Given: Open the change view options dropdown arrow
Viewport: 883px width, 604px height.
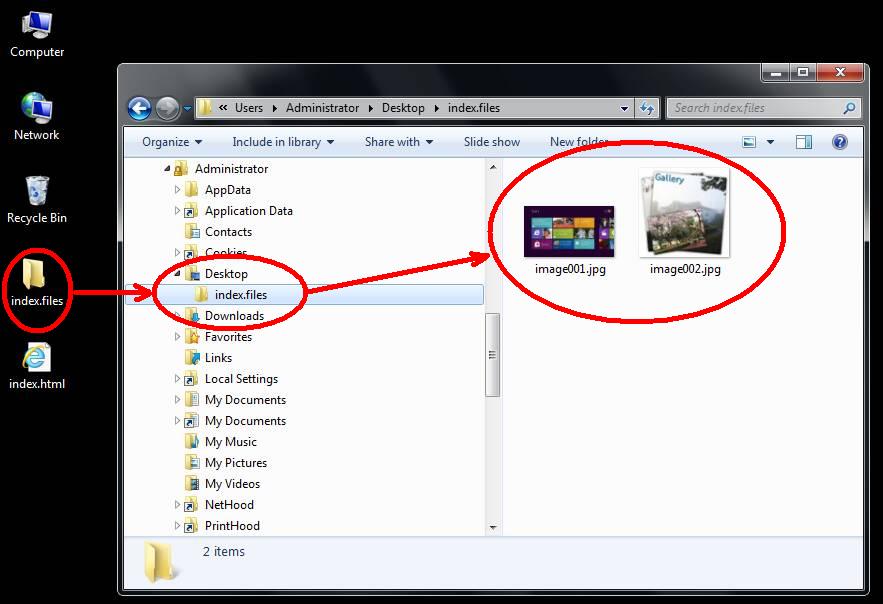Looking at the screenshot, I should click(x=770, y=142).
